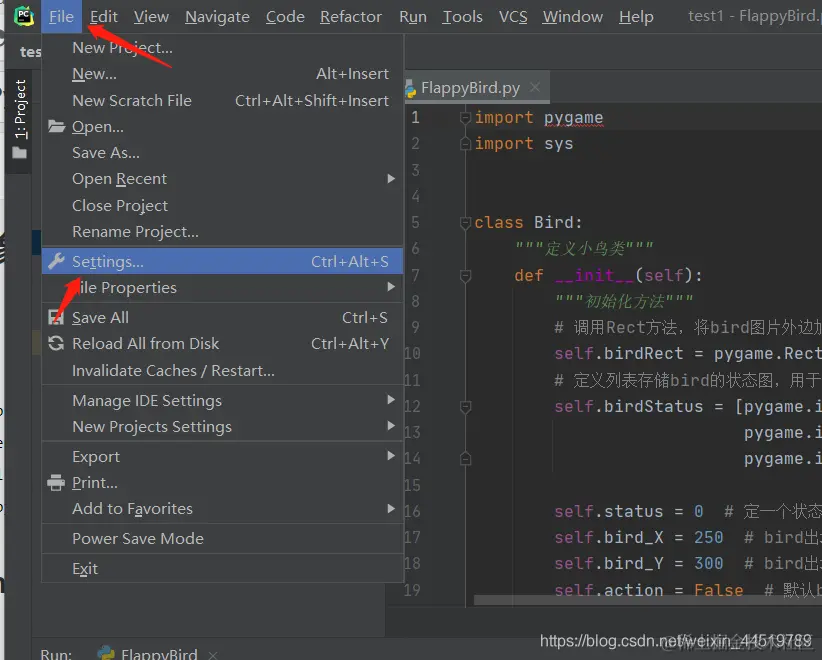Click 'self.bird_Y = 300' code line
The height and width of the screenshot is (660, 822).
coord(639,563)
